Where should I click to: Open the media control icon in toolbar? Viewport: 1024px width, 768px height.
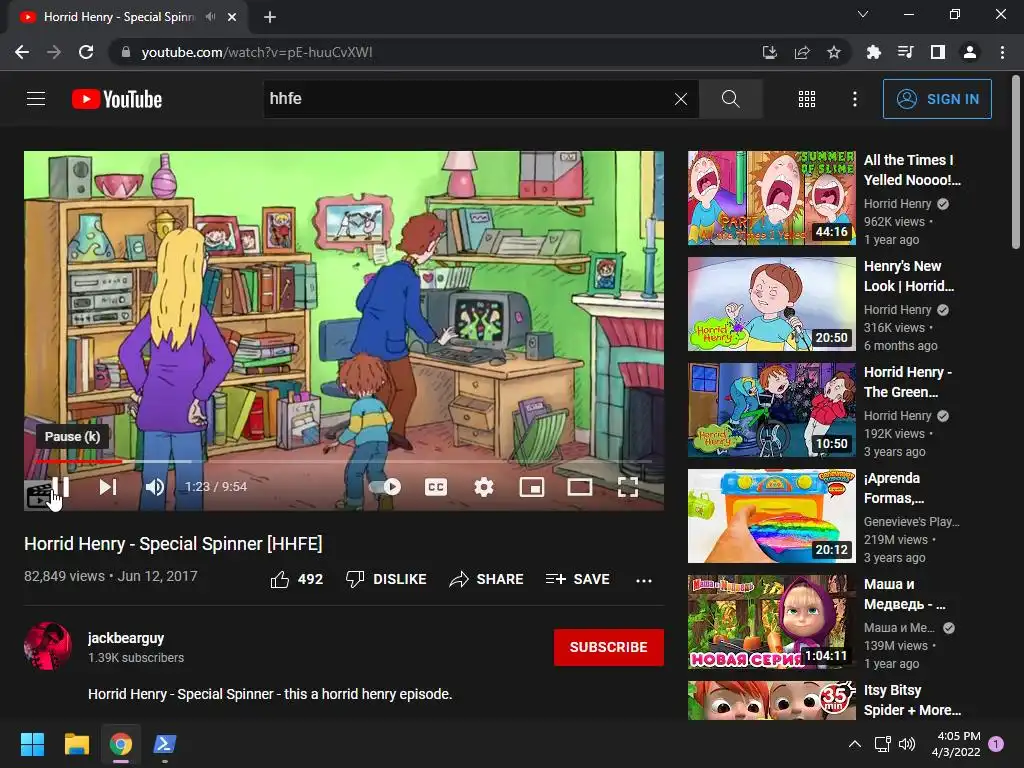905,52
